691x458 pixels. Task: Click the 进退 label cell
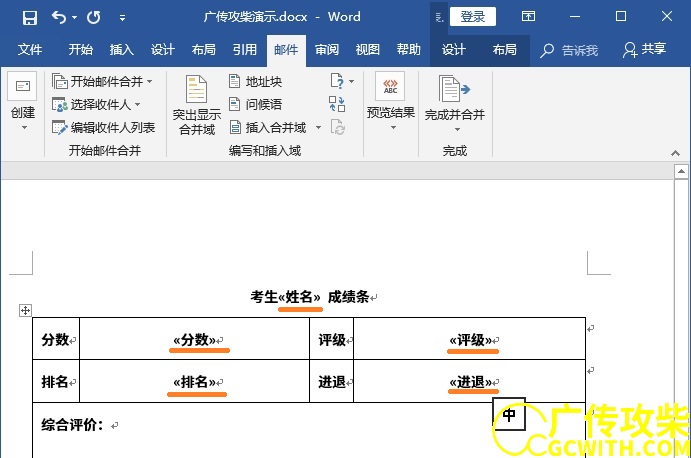tap(332, 381)
